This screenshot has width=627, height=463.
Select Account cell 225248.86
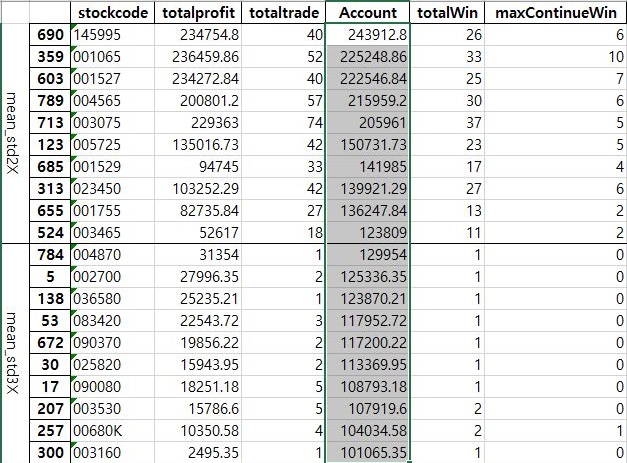point(367,57)
